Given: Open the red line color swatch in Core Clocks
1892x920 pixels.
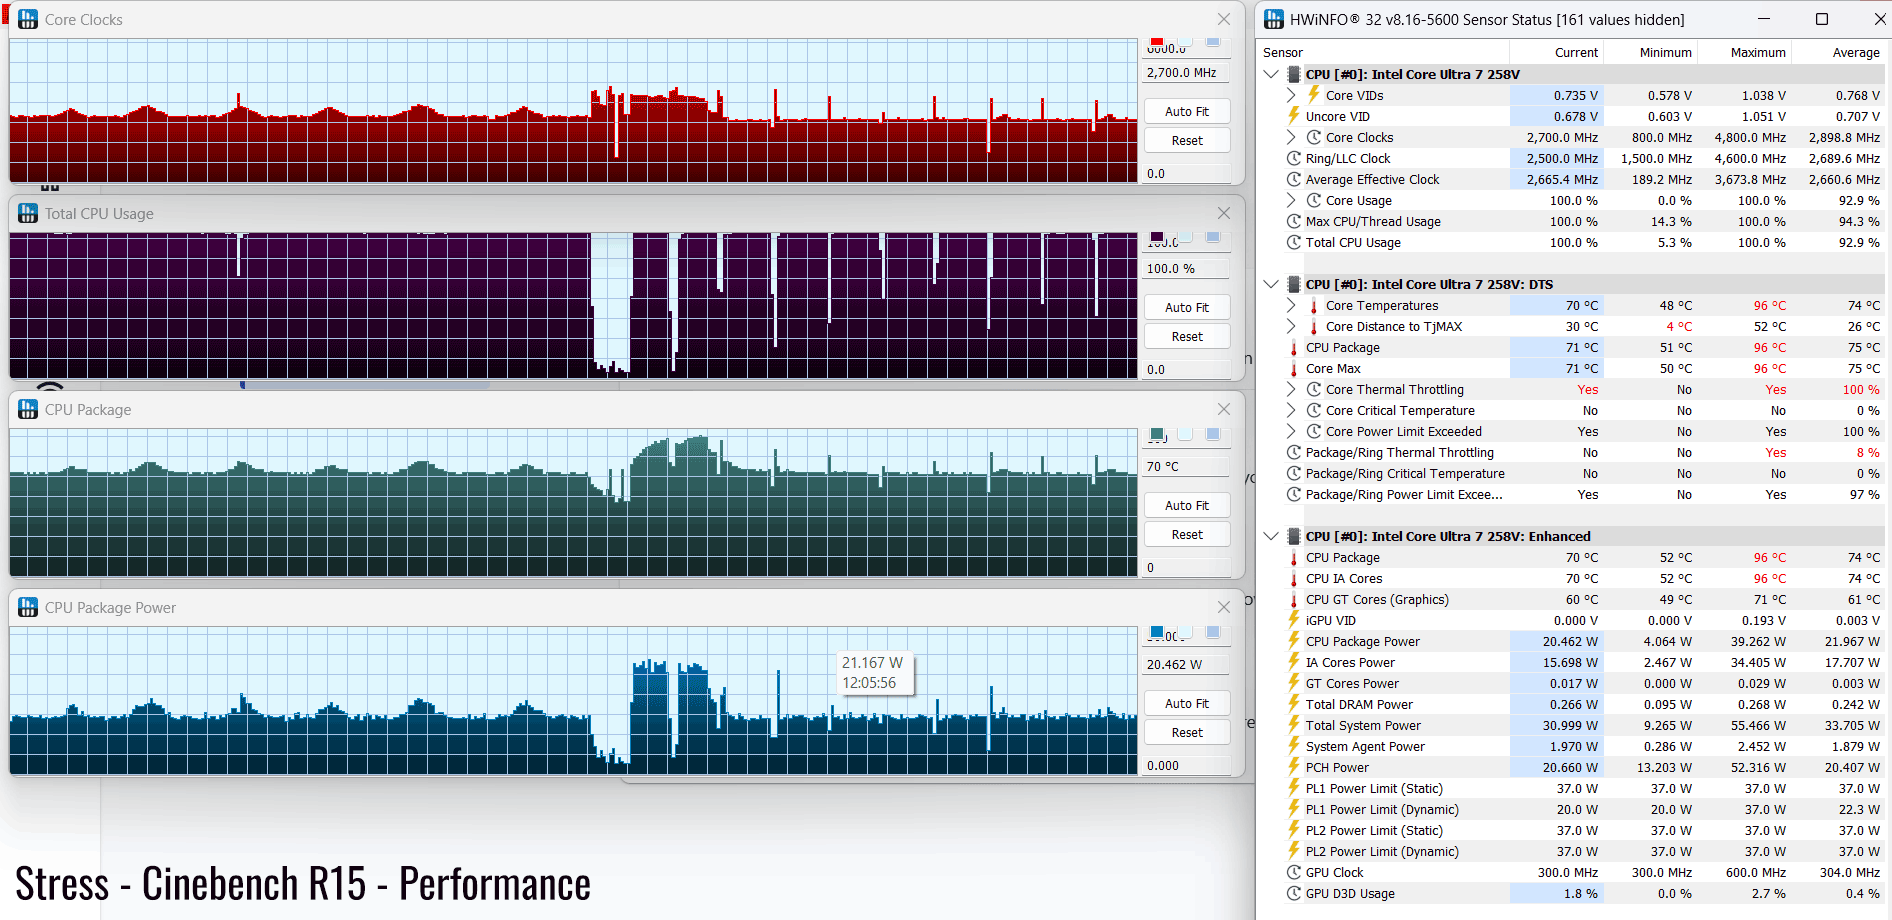Looking at the screenshot, I should [x=1157, y=41].
